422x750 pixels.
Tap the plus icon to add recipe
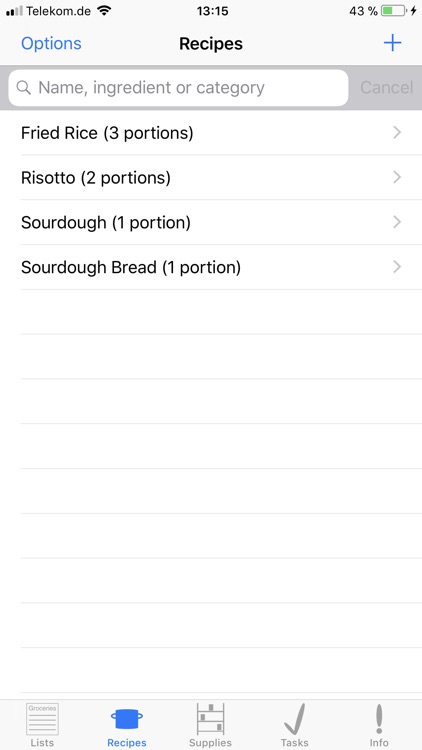pyautogui.click(x=392, y=44)
